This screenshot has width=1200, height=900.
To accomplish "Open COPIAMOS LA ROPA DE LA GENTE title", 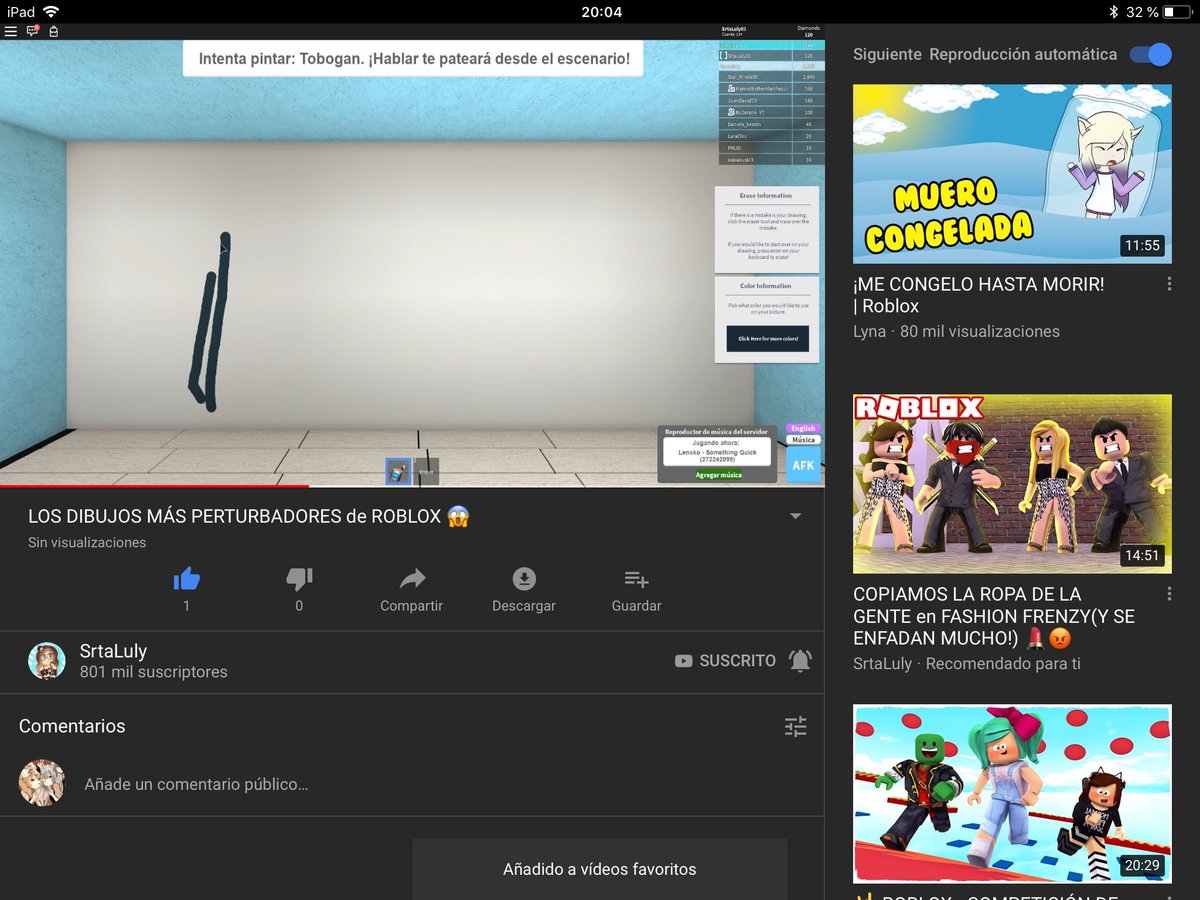I will (994, 616).
